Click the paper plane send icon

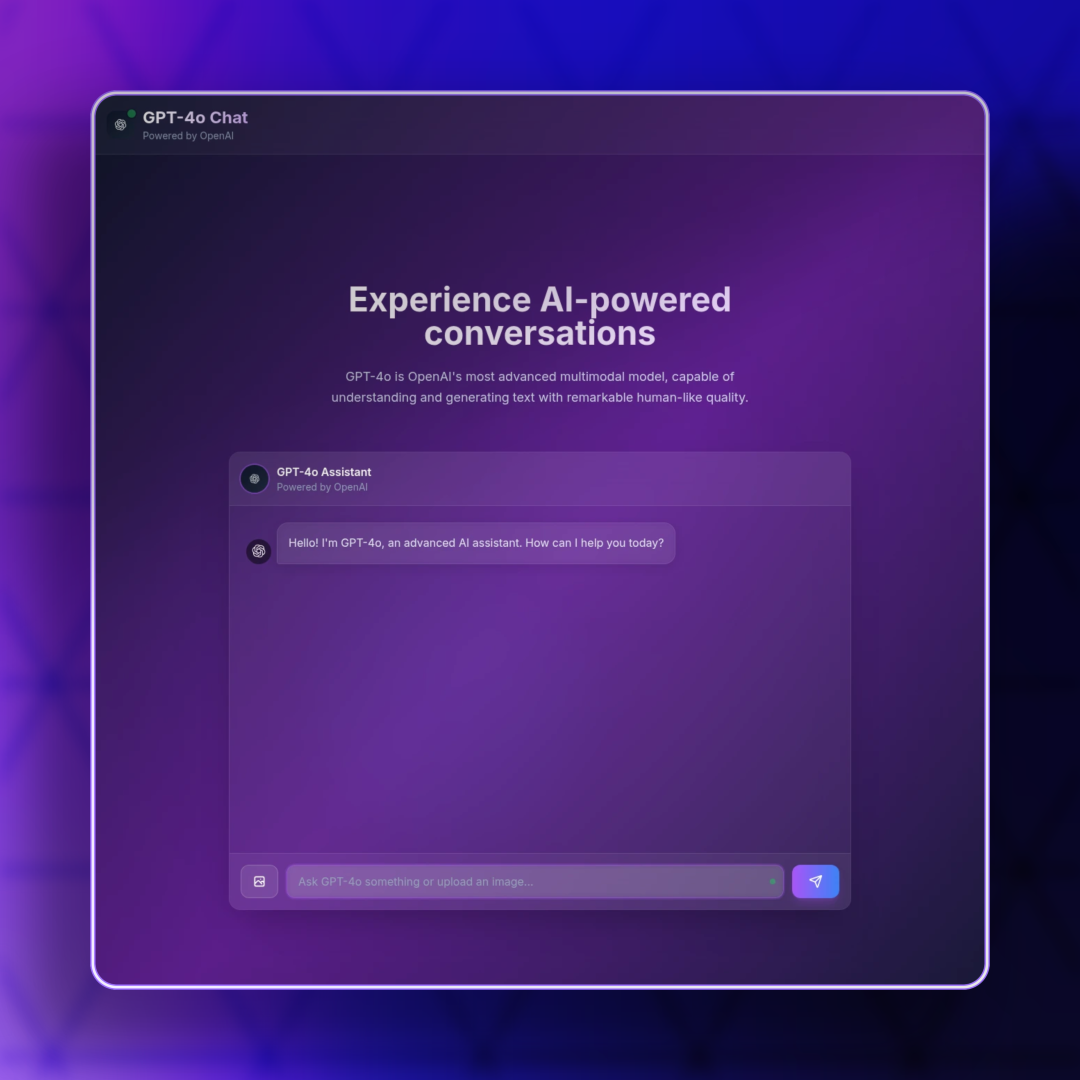815,881
